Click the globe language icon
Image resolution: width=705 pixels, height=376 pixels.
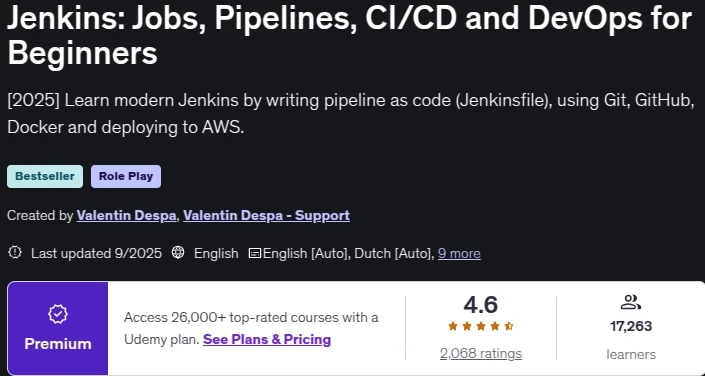(178, 253)
